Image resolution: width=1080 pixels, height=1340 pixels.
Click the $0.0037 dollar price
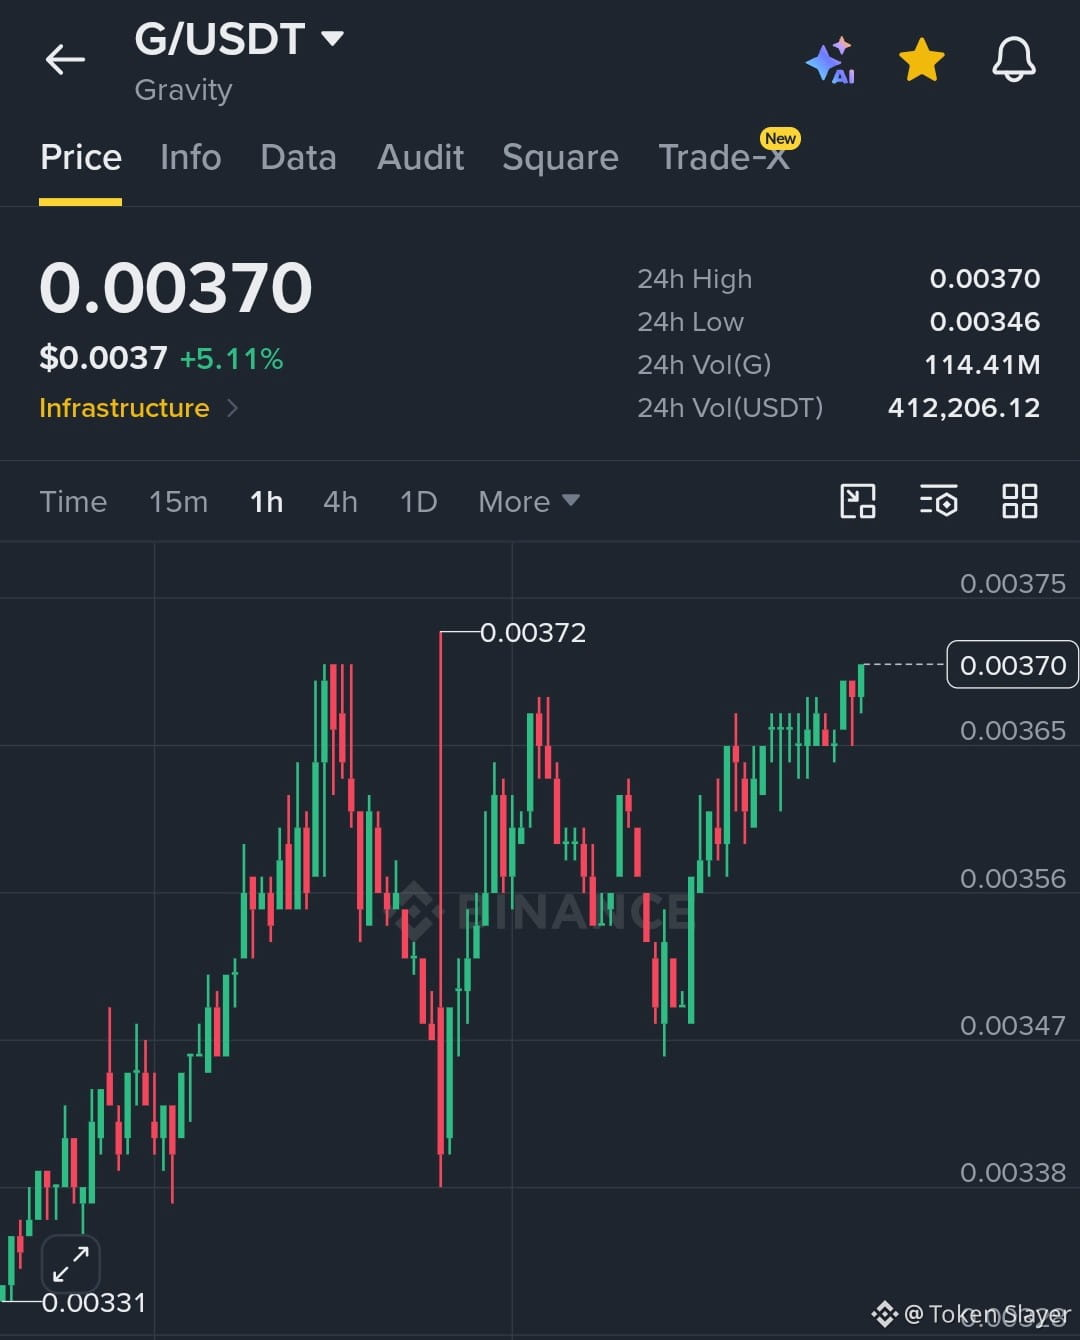[103, 358]
